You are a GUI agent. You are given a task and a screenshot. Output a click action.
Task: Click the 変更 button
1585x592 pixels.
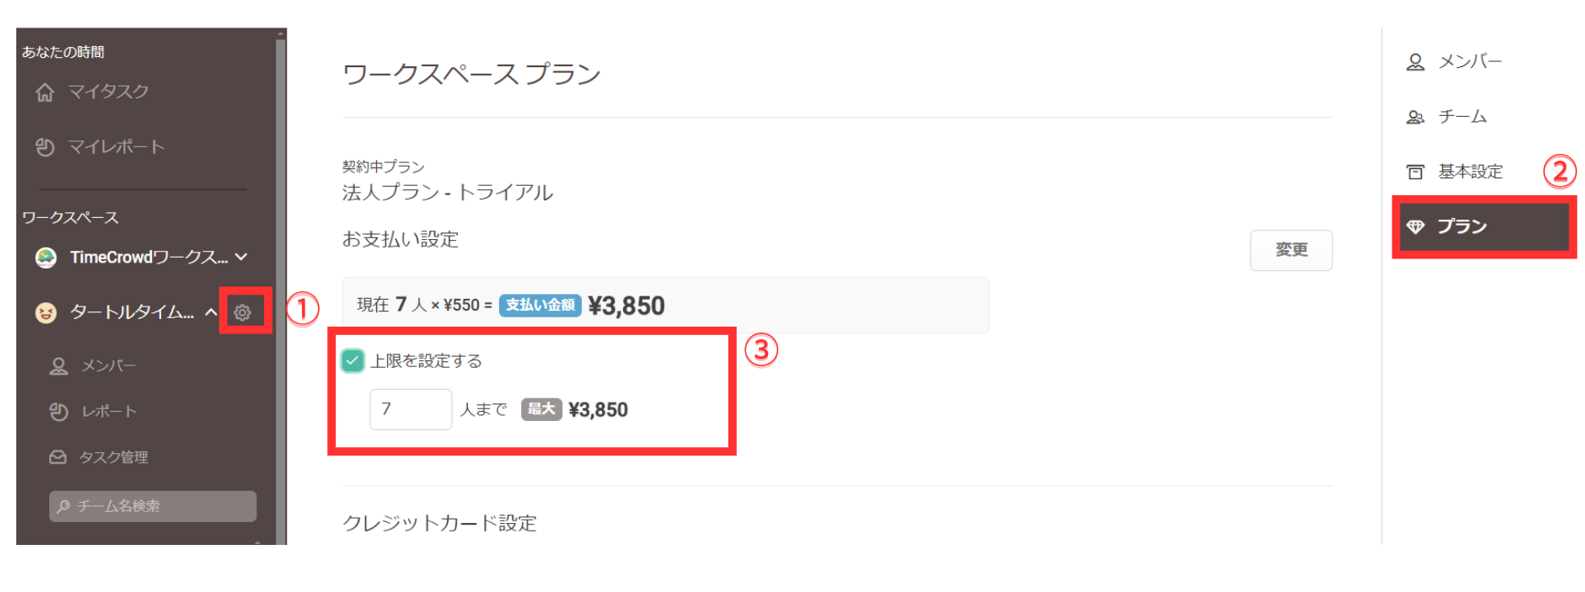tap(1291, 250)
